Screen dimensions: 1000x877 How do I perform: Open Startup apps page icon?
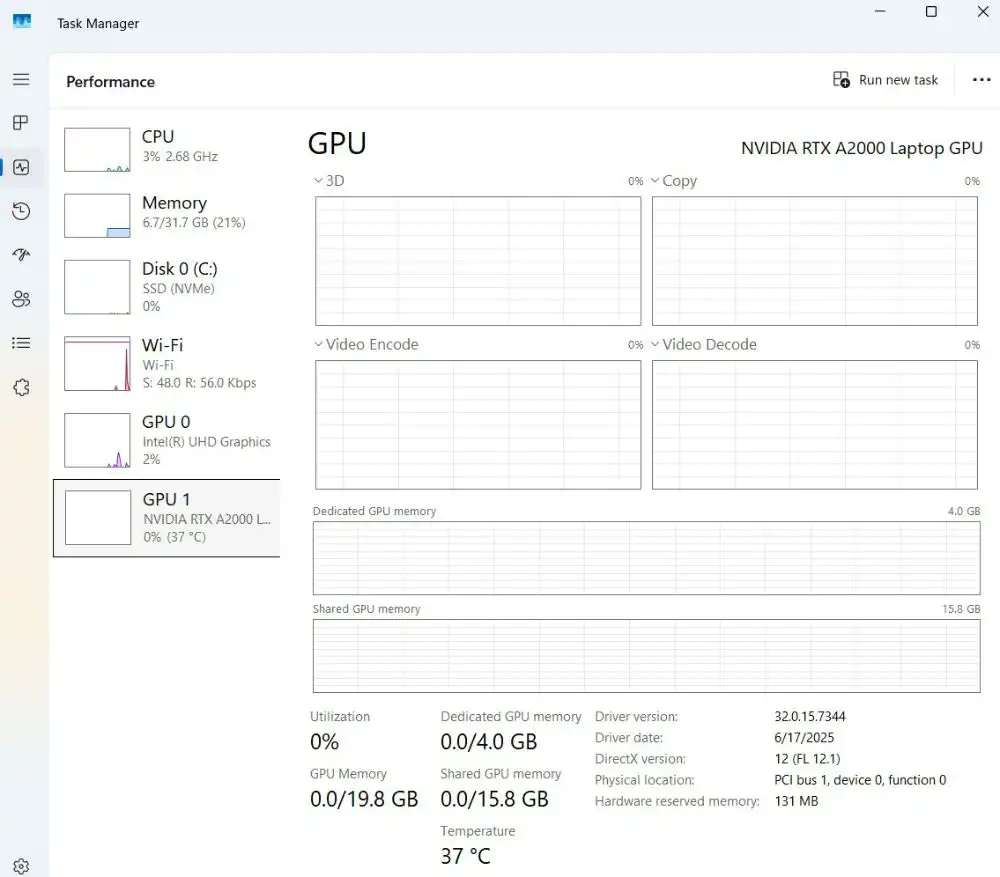click(x=21, y=255)
